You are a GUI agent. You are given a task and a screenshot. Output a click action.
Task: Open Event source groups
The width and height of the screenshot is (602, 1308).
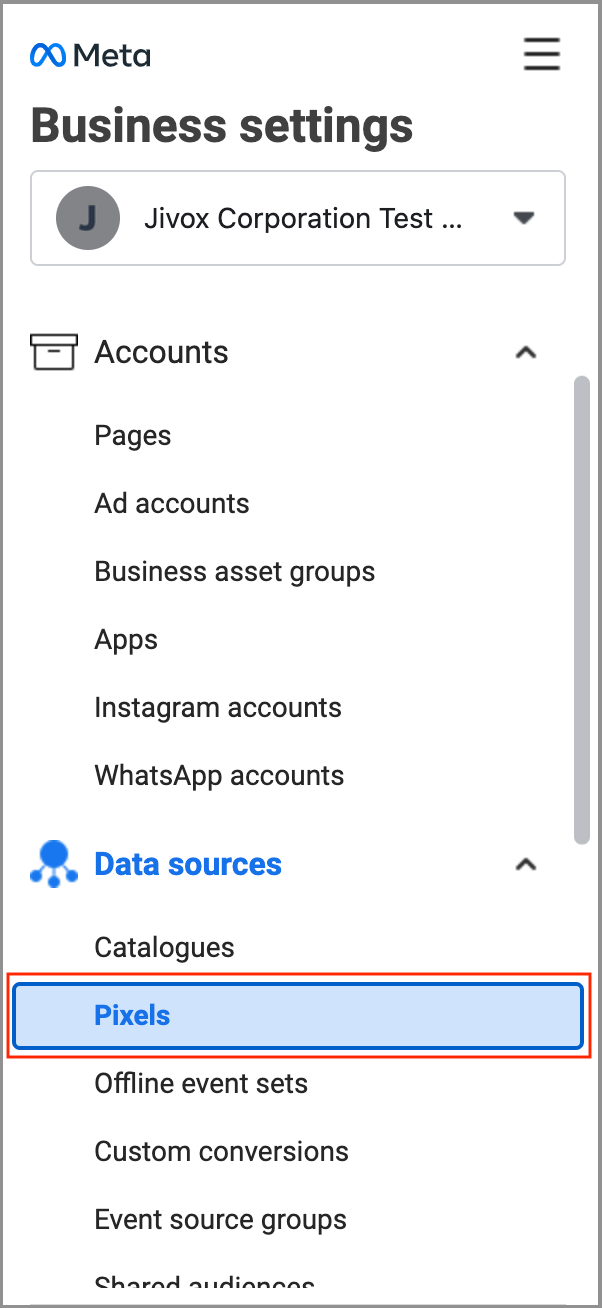(220, 1219)
